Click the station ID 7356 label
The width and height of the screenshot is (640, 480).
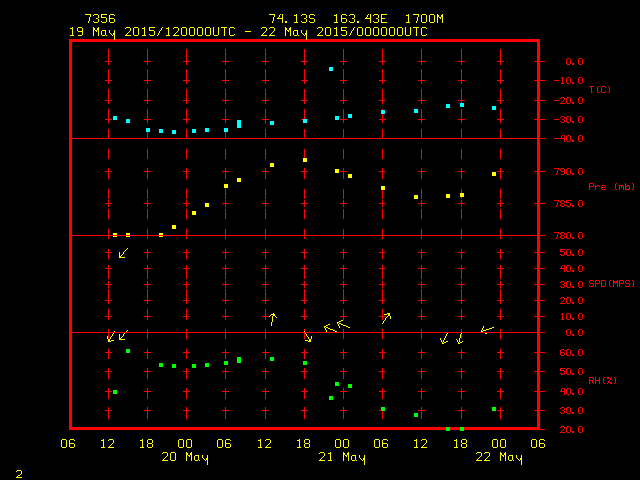[100, 19]
